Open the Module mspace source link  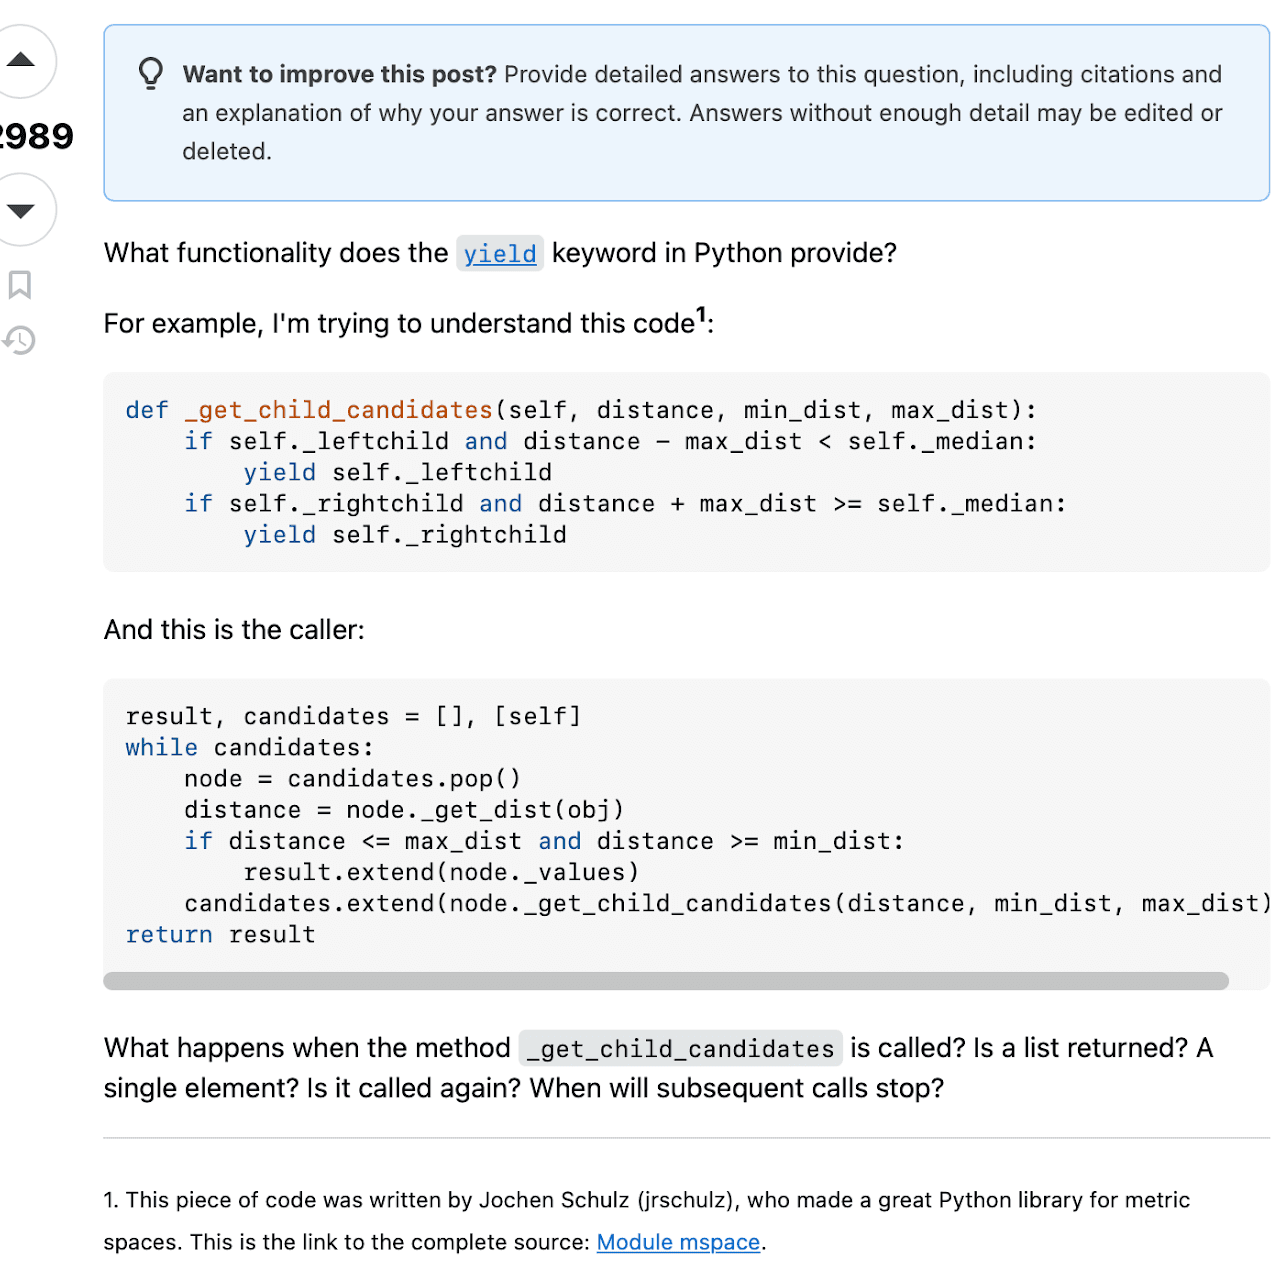point(678,1242)
